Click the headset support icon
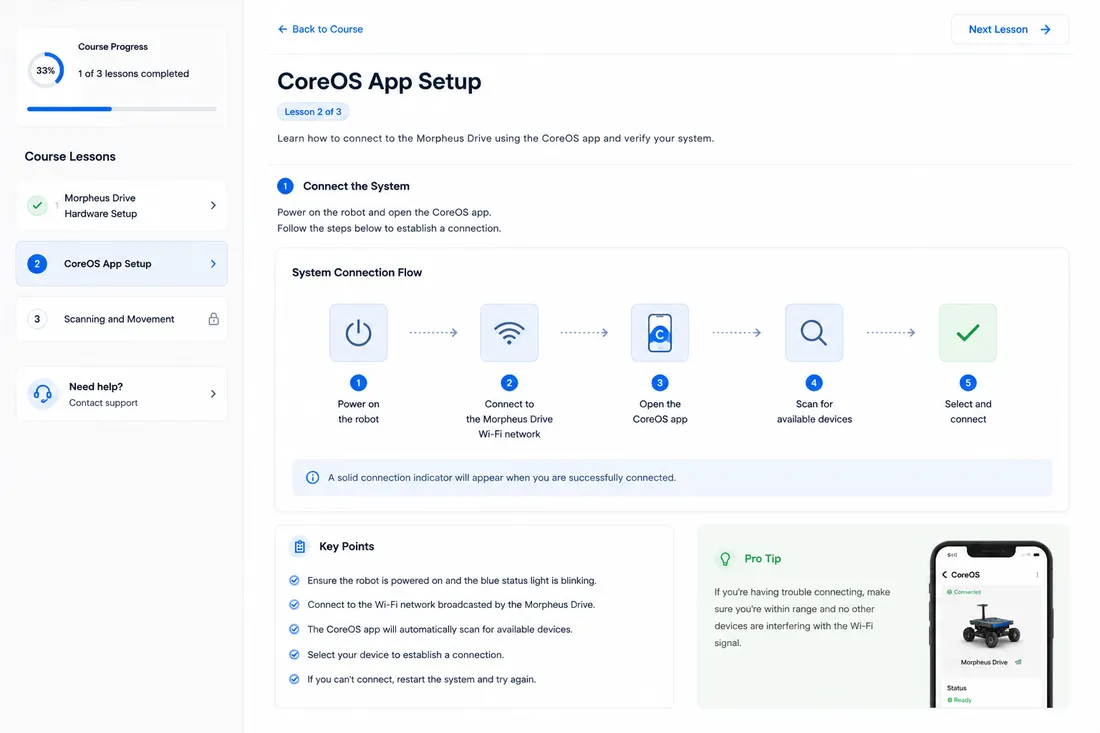 coord(43,394)
